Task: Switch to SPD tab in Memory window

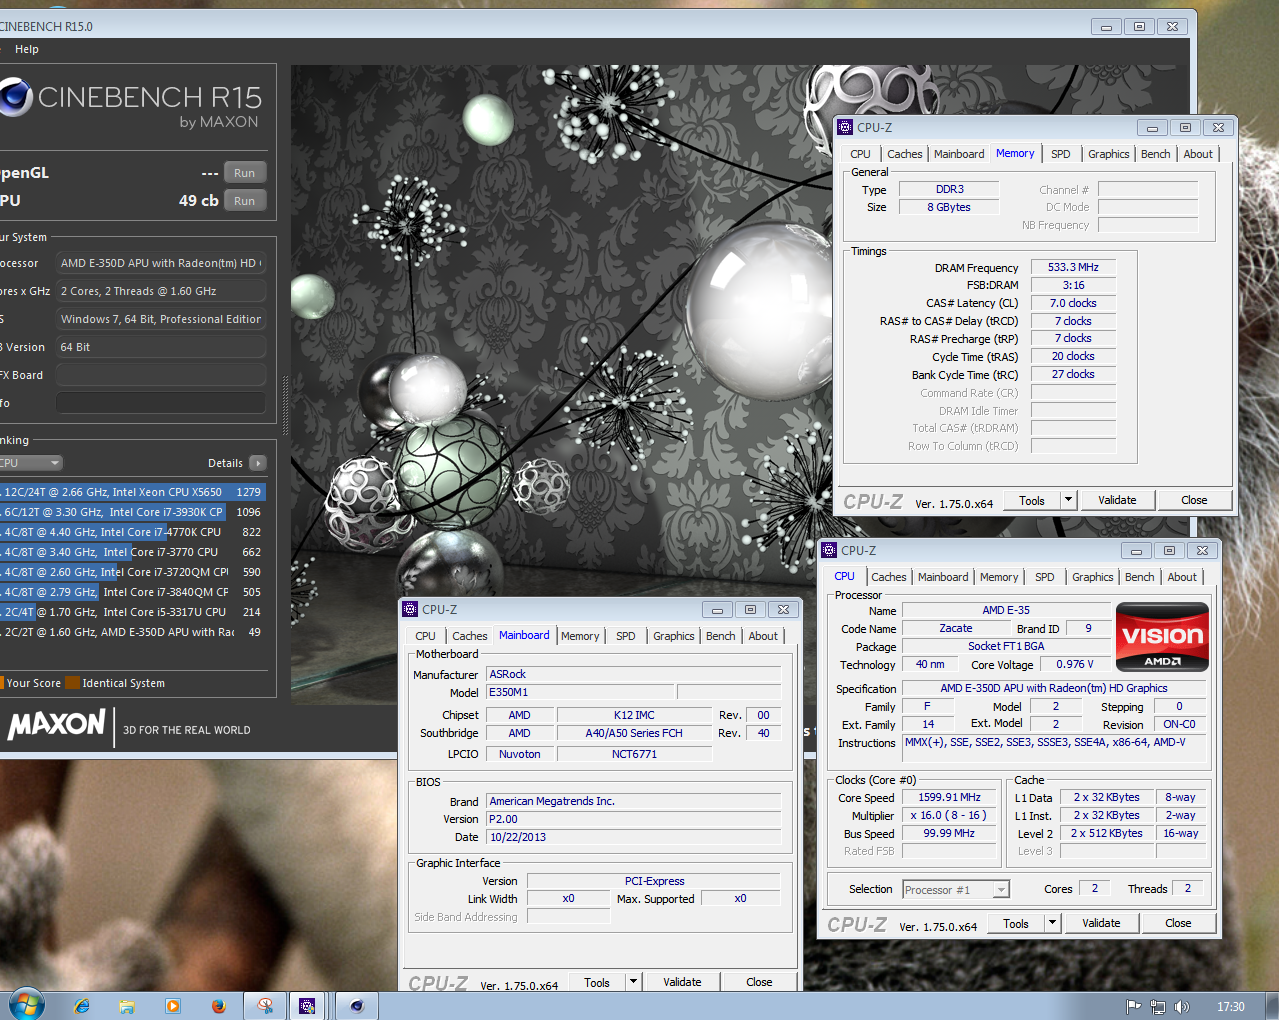Action: pos(1061,154)
